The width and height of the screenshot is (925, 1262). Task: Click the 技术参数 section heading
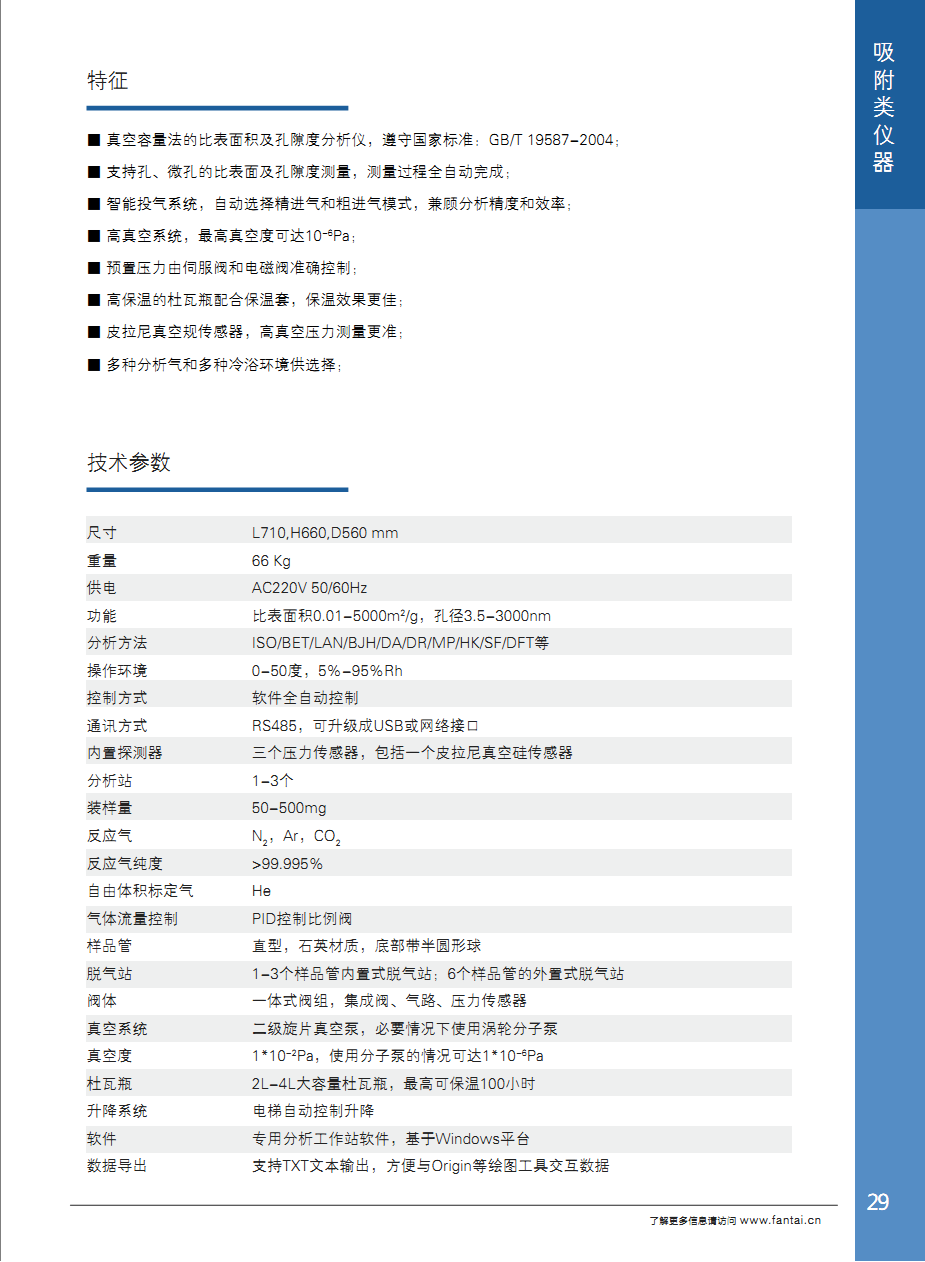[x=129, y=463]
